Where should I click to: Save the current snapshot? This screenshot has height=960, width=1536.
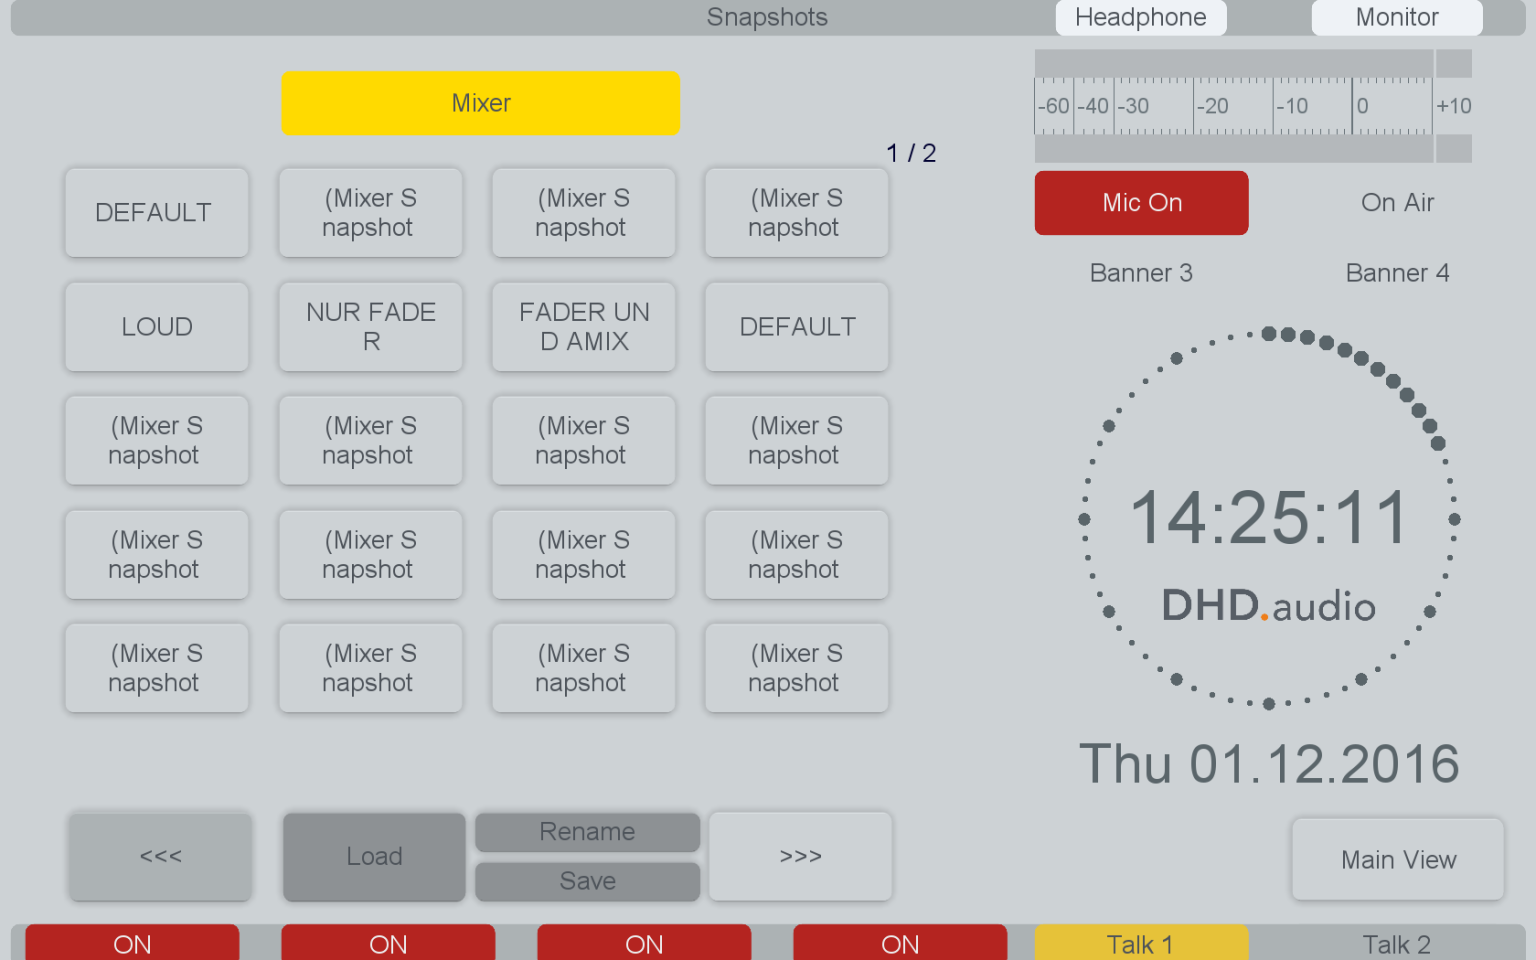[587, 881]
